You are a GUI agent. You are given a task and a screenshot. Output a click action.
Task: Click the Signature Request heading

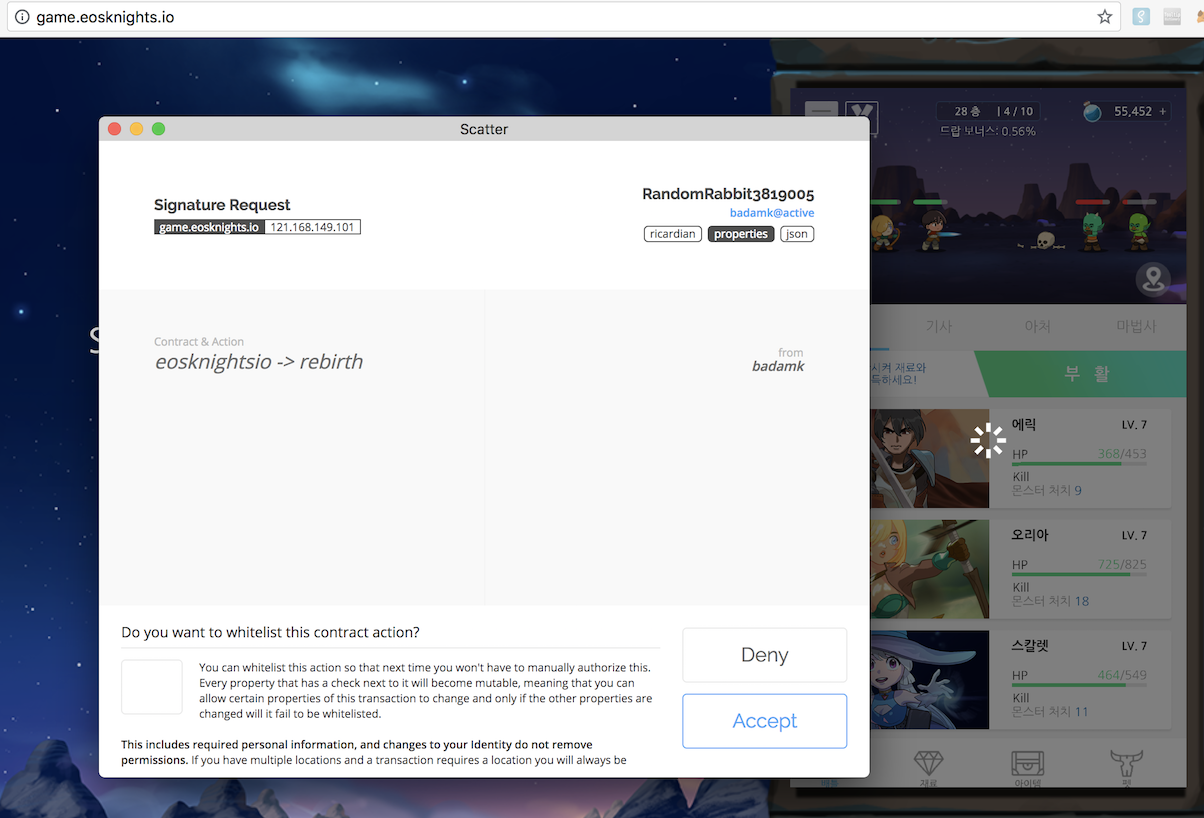click(222, 205)
